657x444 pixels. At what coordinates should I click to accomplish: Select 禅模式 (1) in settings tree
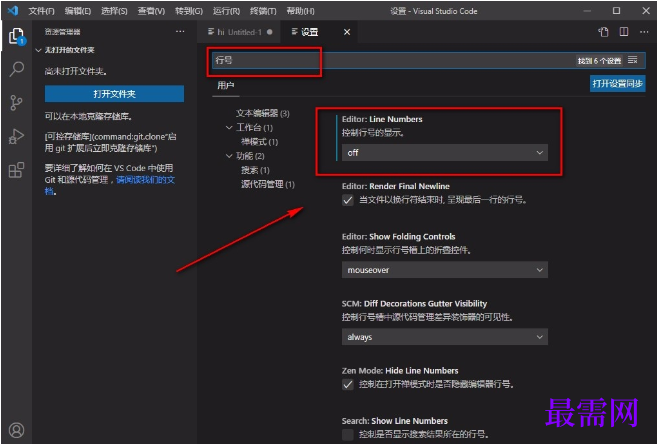259,142
